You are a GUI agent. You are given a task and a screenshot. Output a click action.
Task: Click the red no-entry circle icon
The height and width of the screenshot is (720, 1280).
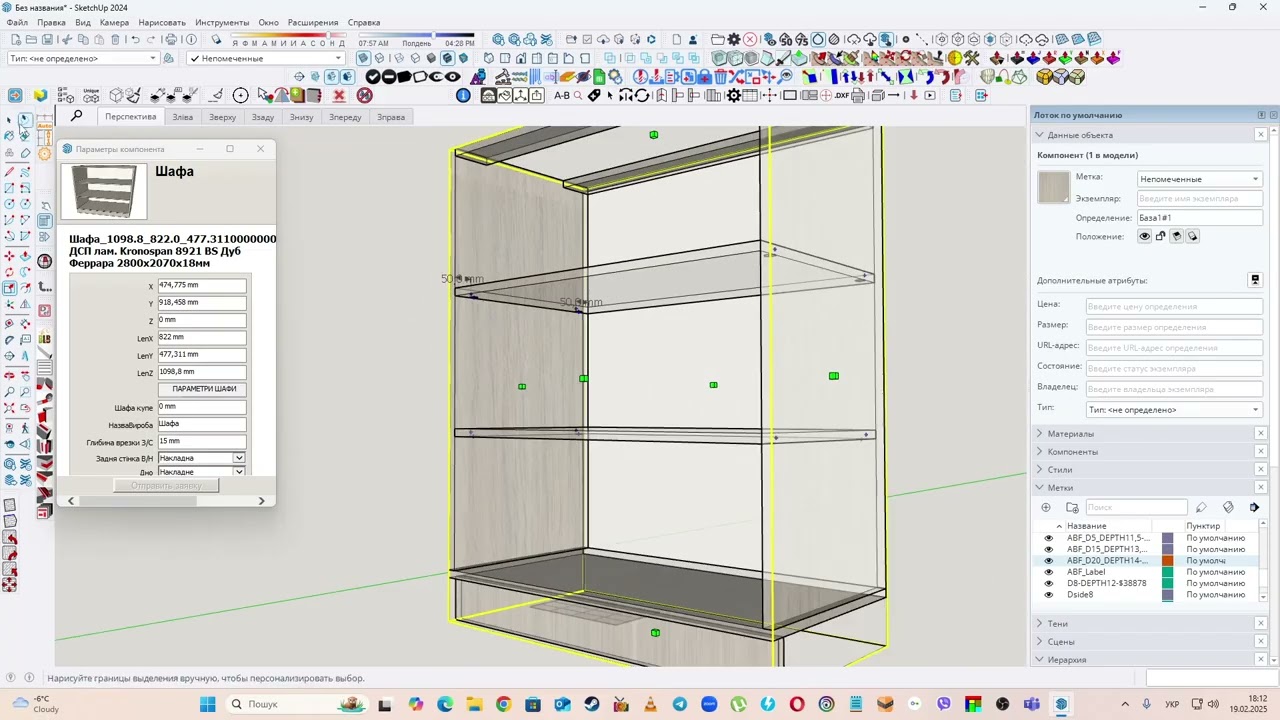364,95
